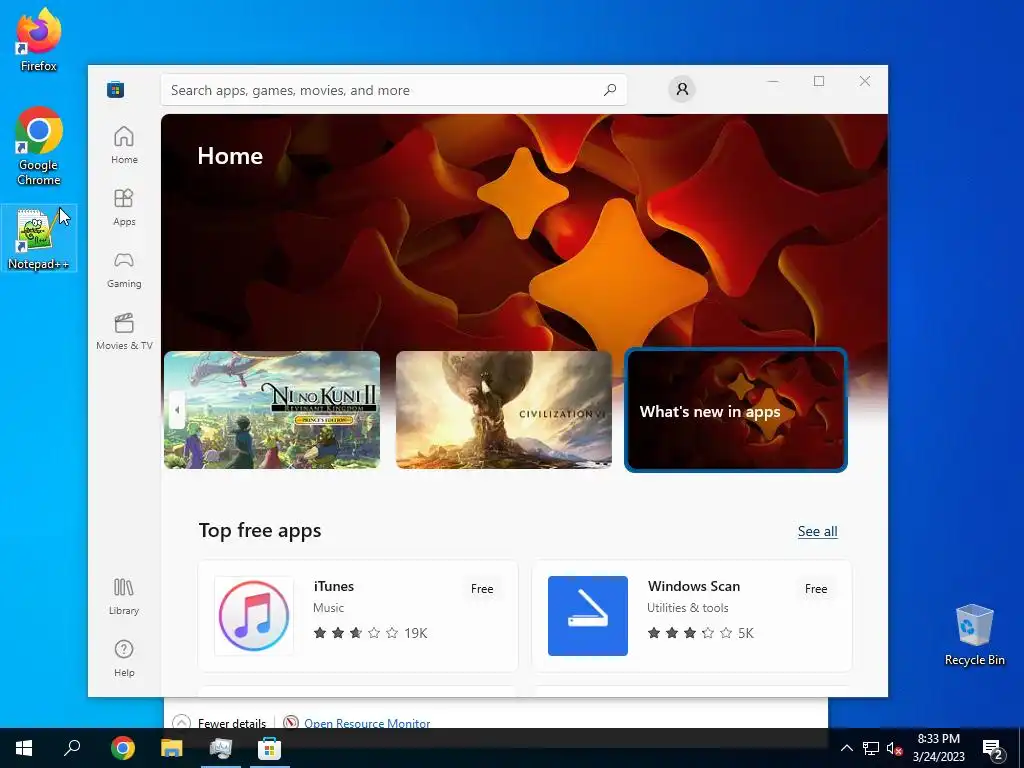The image size is (1024, 768).
Task: Open the What's new in apps tile
Action: pos(736,409)
